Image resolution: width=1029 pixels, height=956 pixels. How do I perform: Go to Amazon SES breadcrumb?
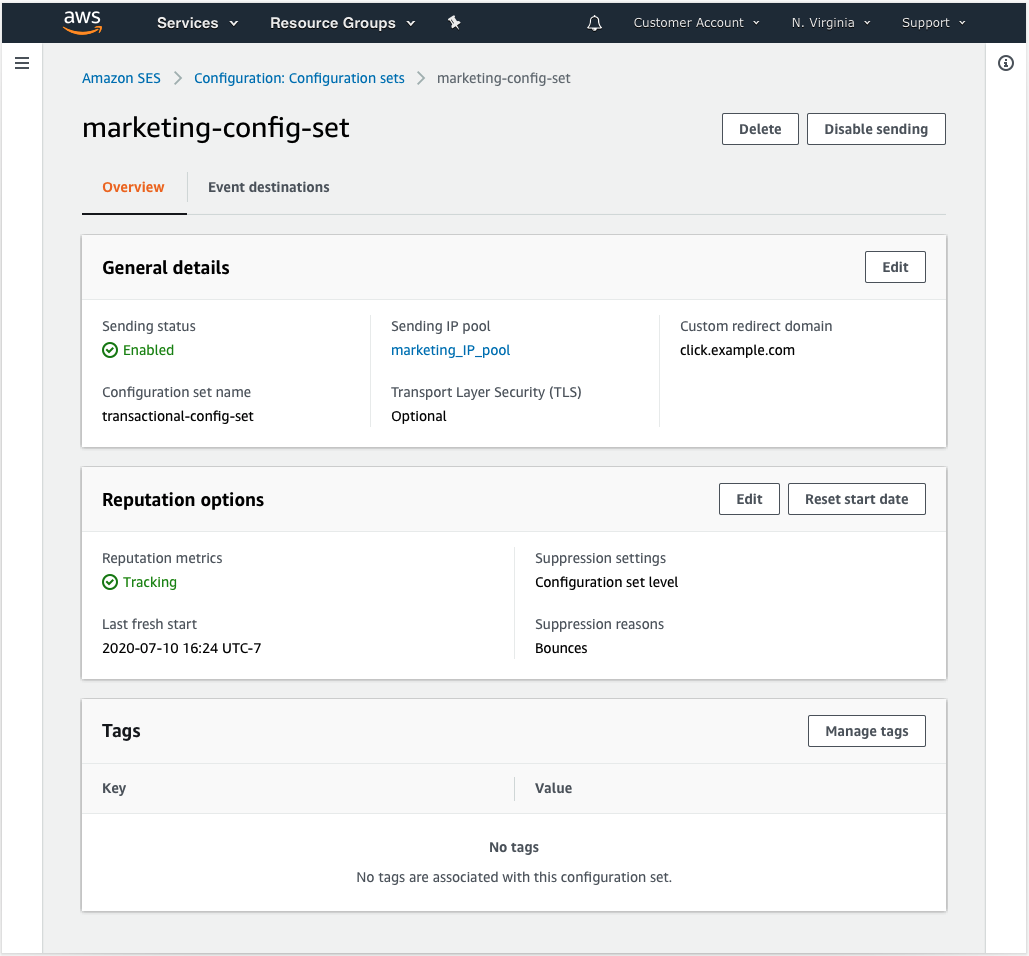pos(121,78)
